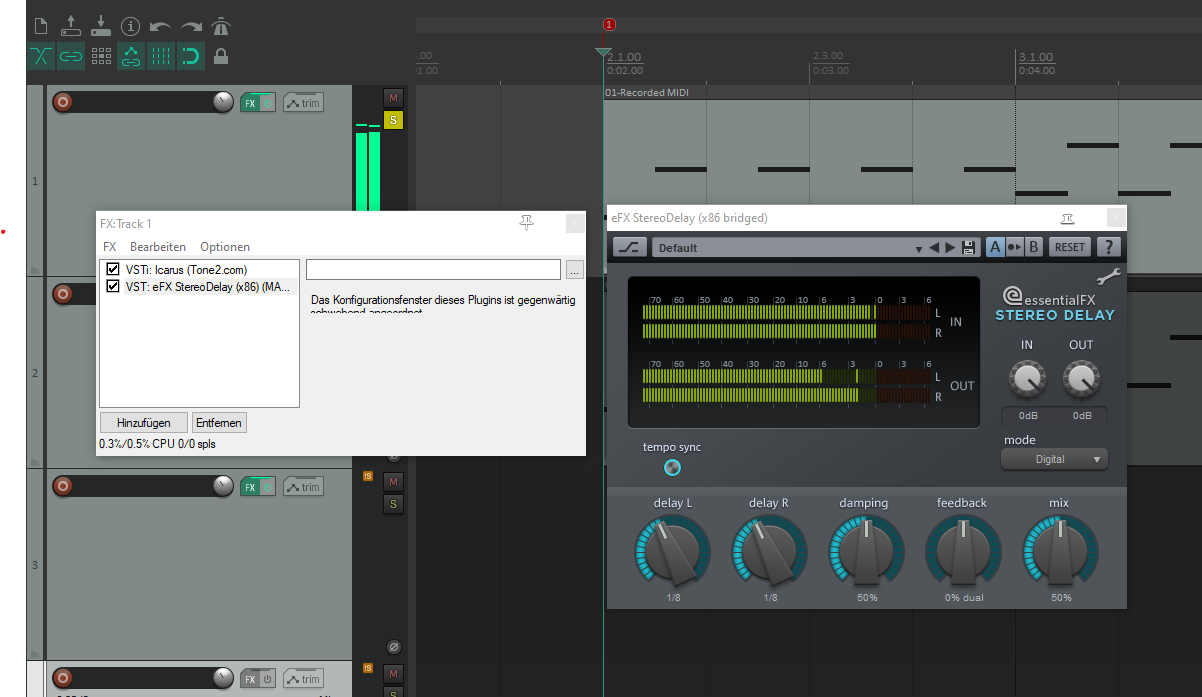
Task: Arm track 3 record button
Action: pos(63,486)
